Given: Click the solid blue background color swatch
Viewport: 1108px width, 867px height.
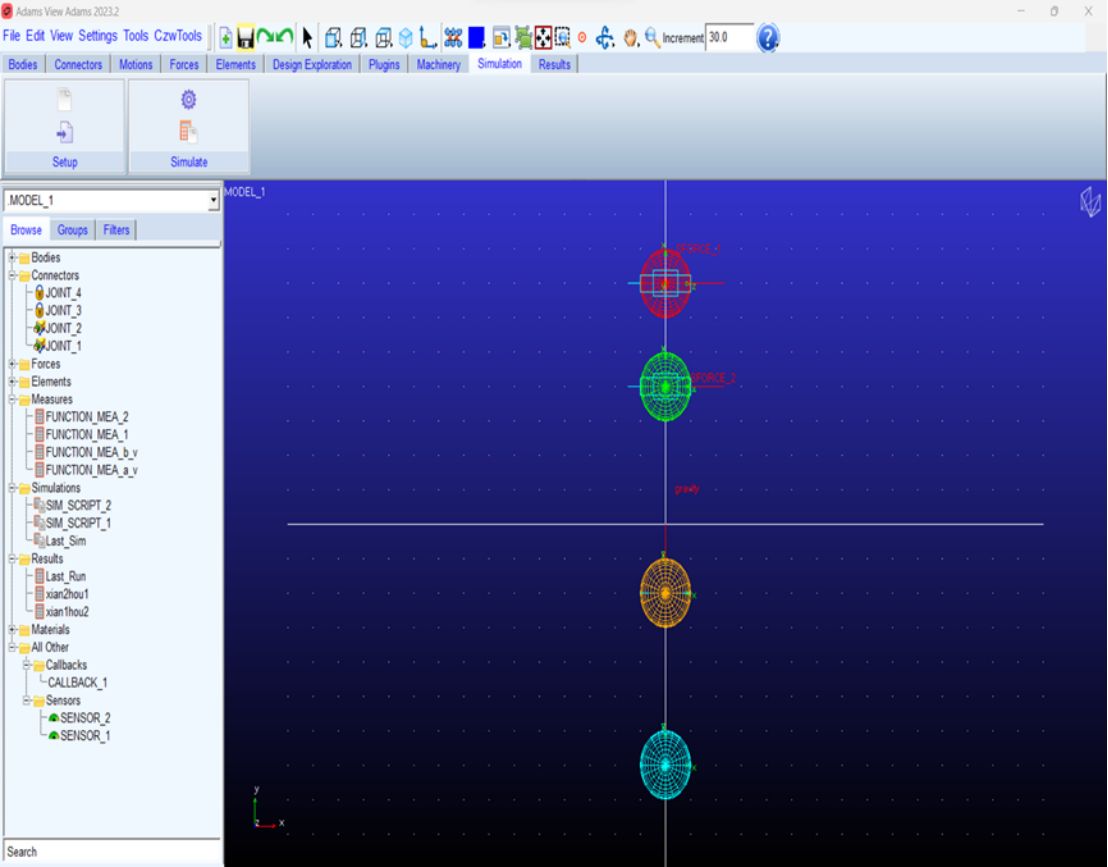Looking at the screenshot, I should (476, 38).
